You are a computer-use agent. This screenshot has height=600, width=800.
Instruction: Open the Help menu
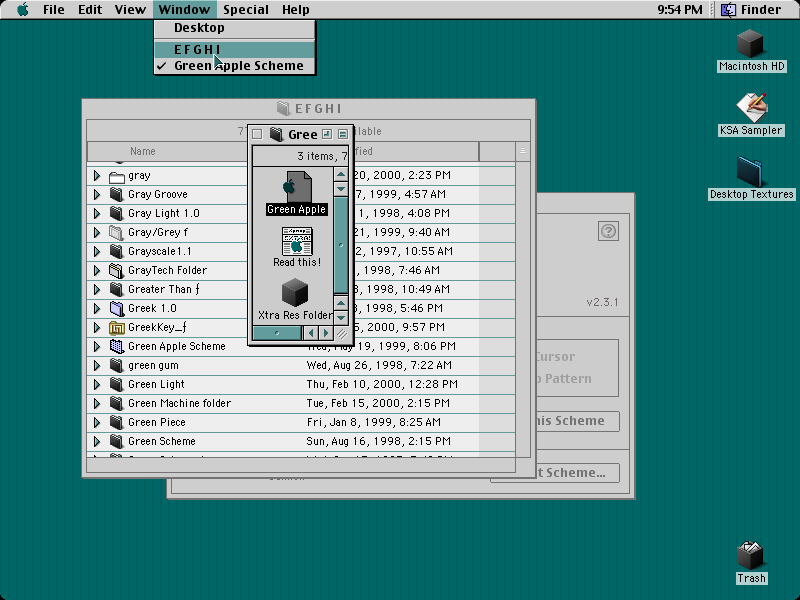[x=296, y=9]
